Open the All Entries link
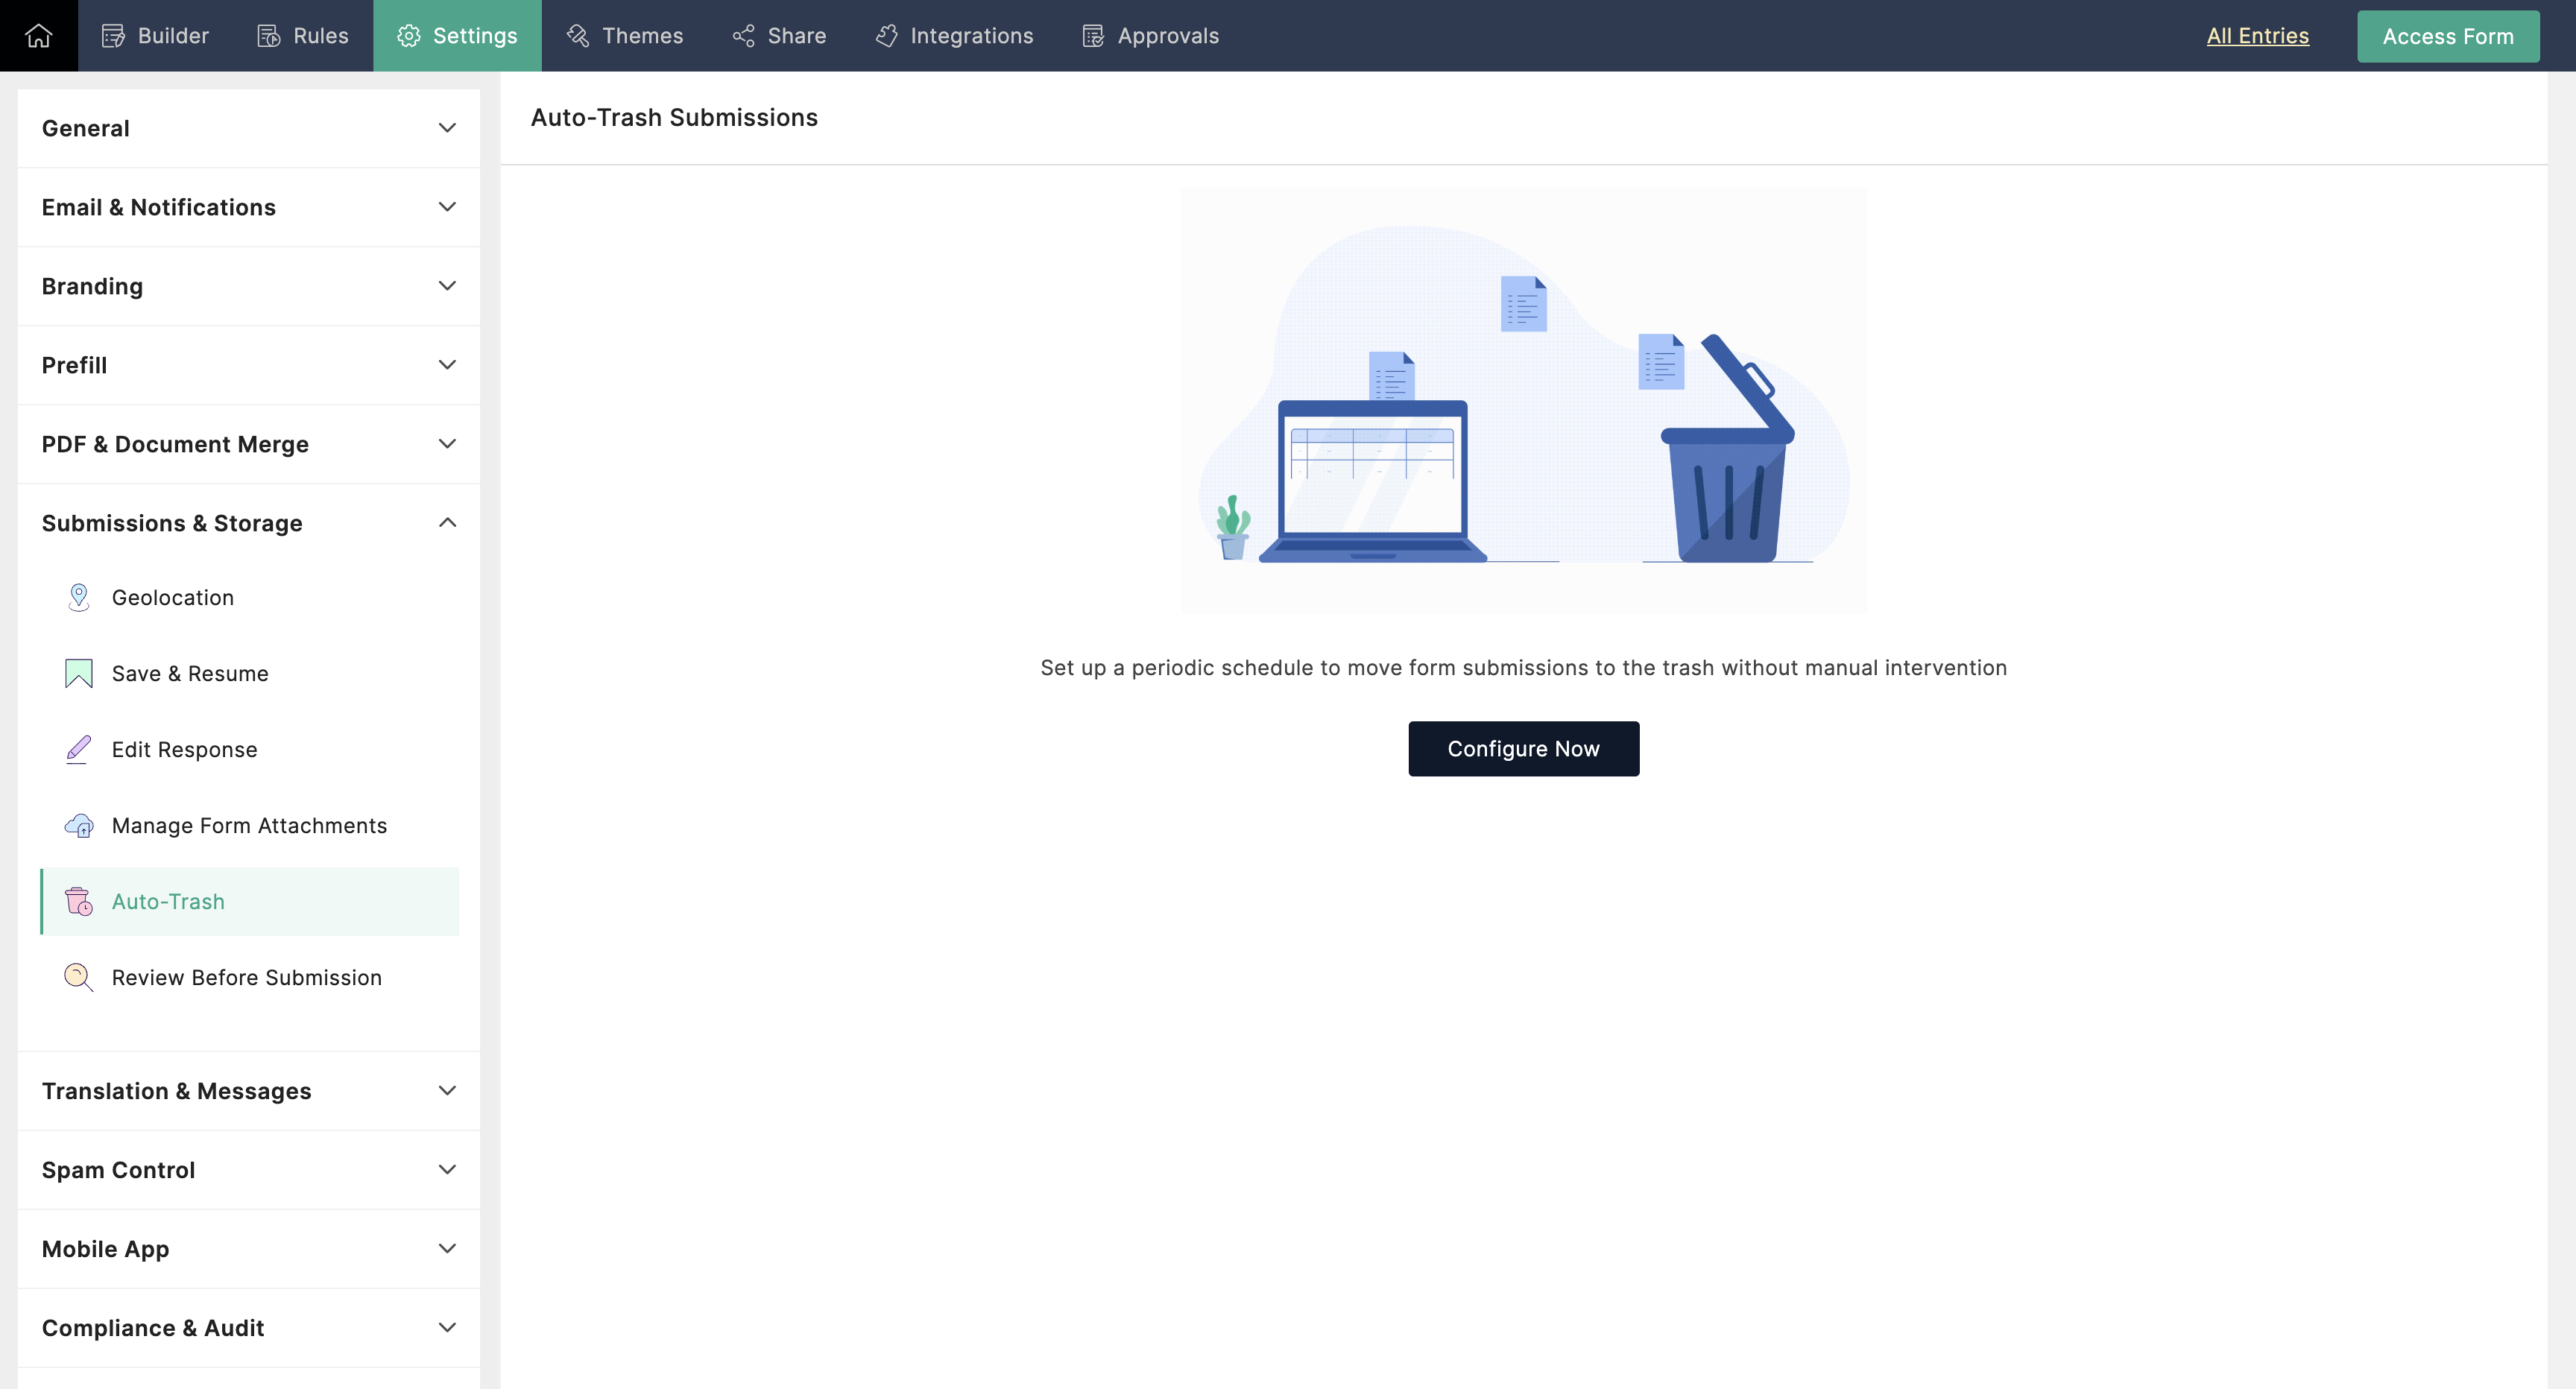 tap(2257, 36)
